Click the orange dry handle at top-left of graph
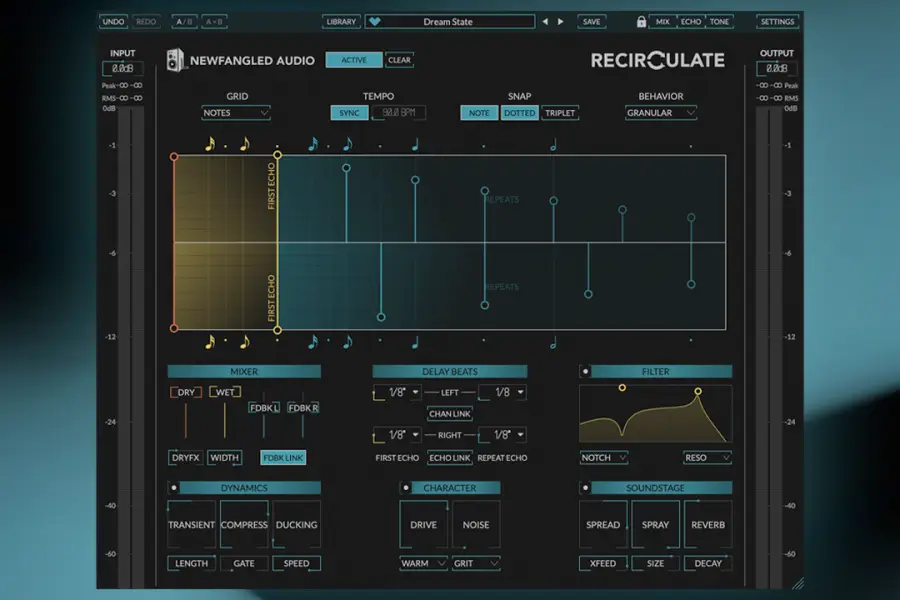Image resolution: width=900 pixels, height=600 pixels. click(x=174, y=156)
